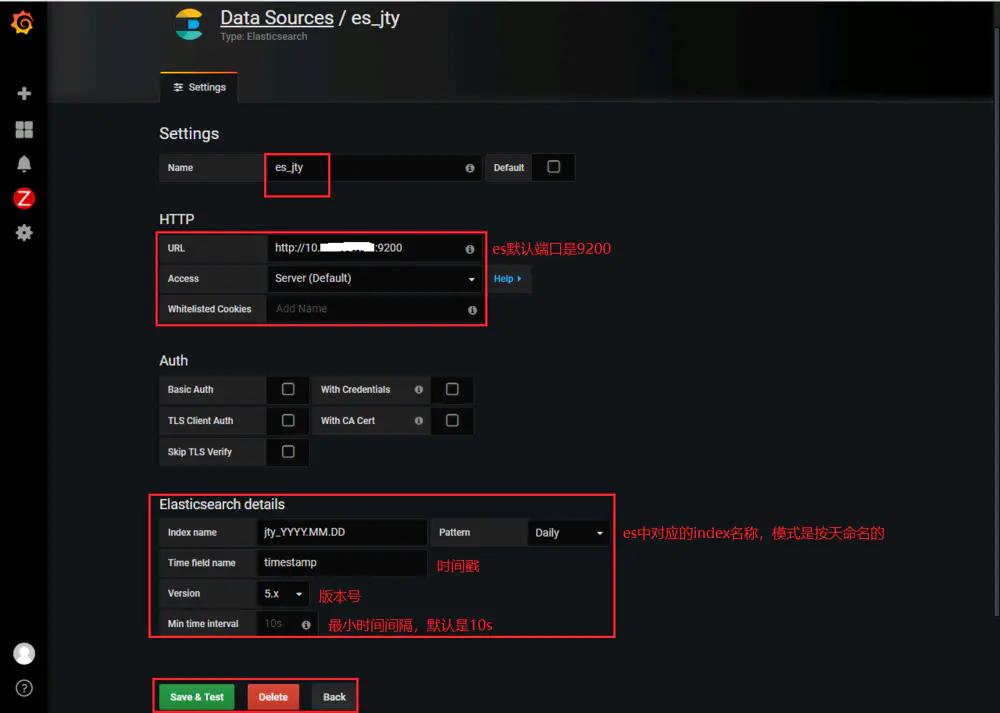
Task: Open Configuration gear icon in sidebar
Action: pyautogui.click(x=24, y=233)
